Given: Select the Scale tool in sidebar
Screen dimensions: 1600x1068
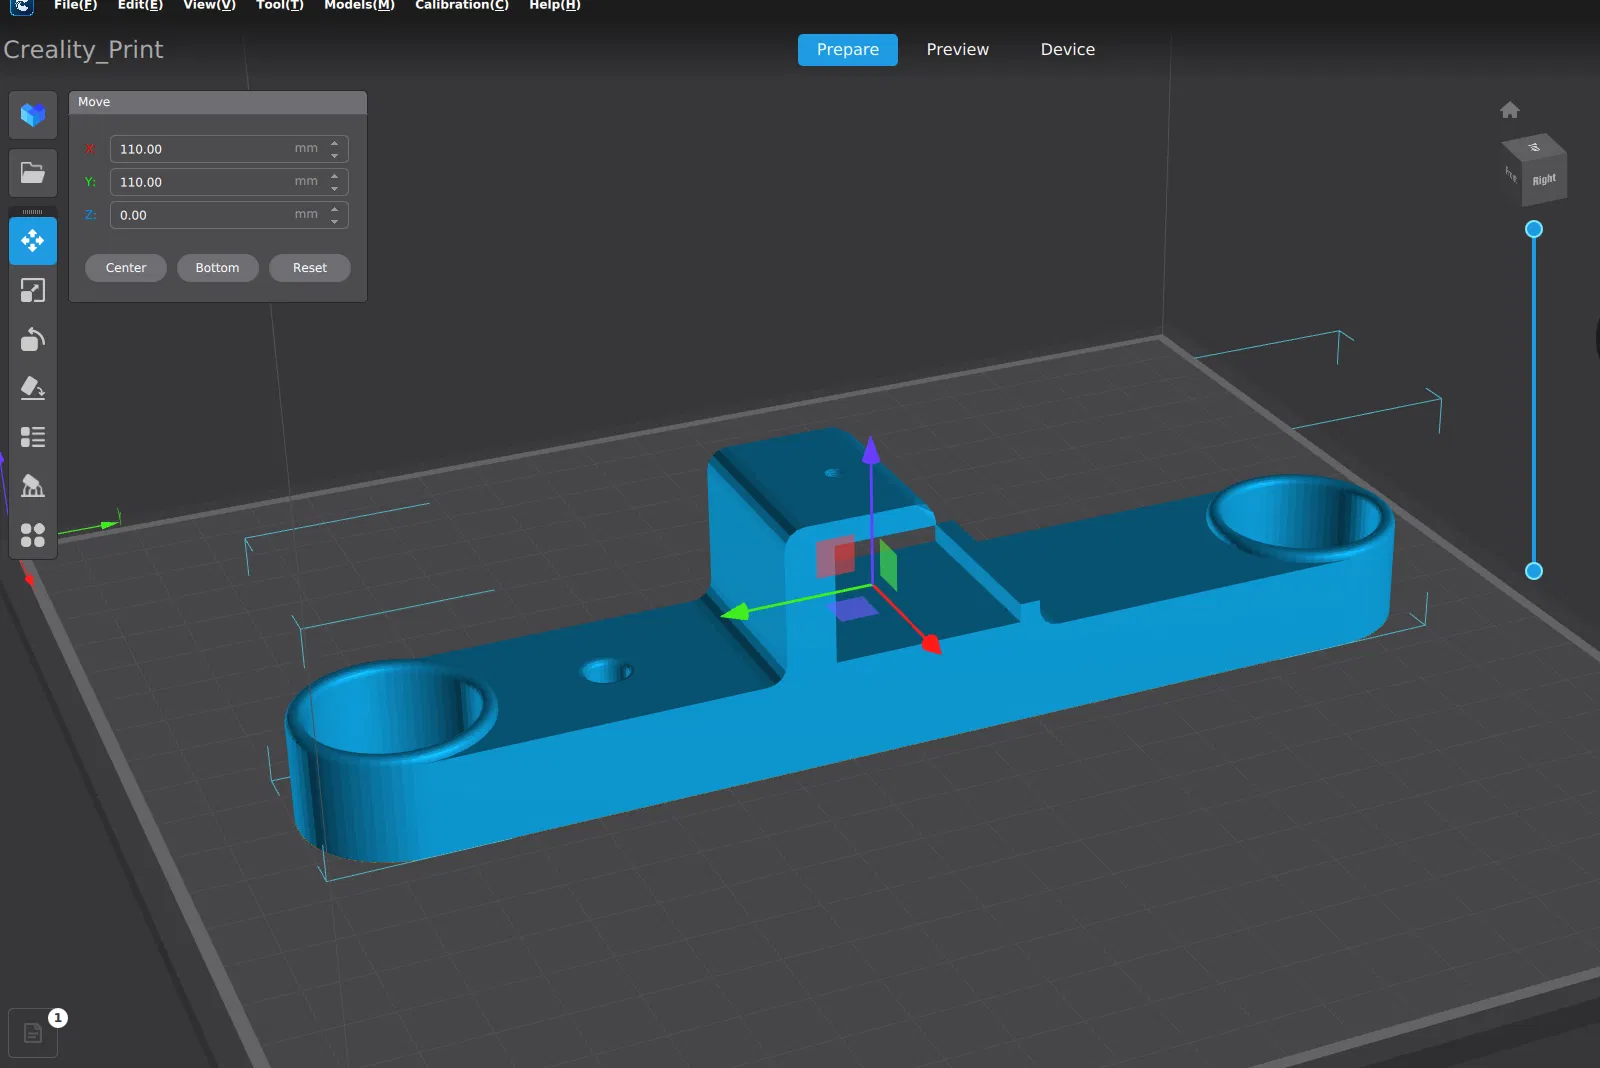Looking at the screenshot, I should [x=33, y=290].
